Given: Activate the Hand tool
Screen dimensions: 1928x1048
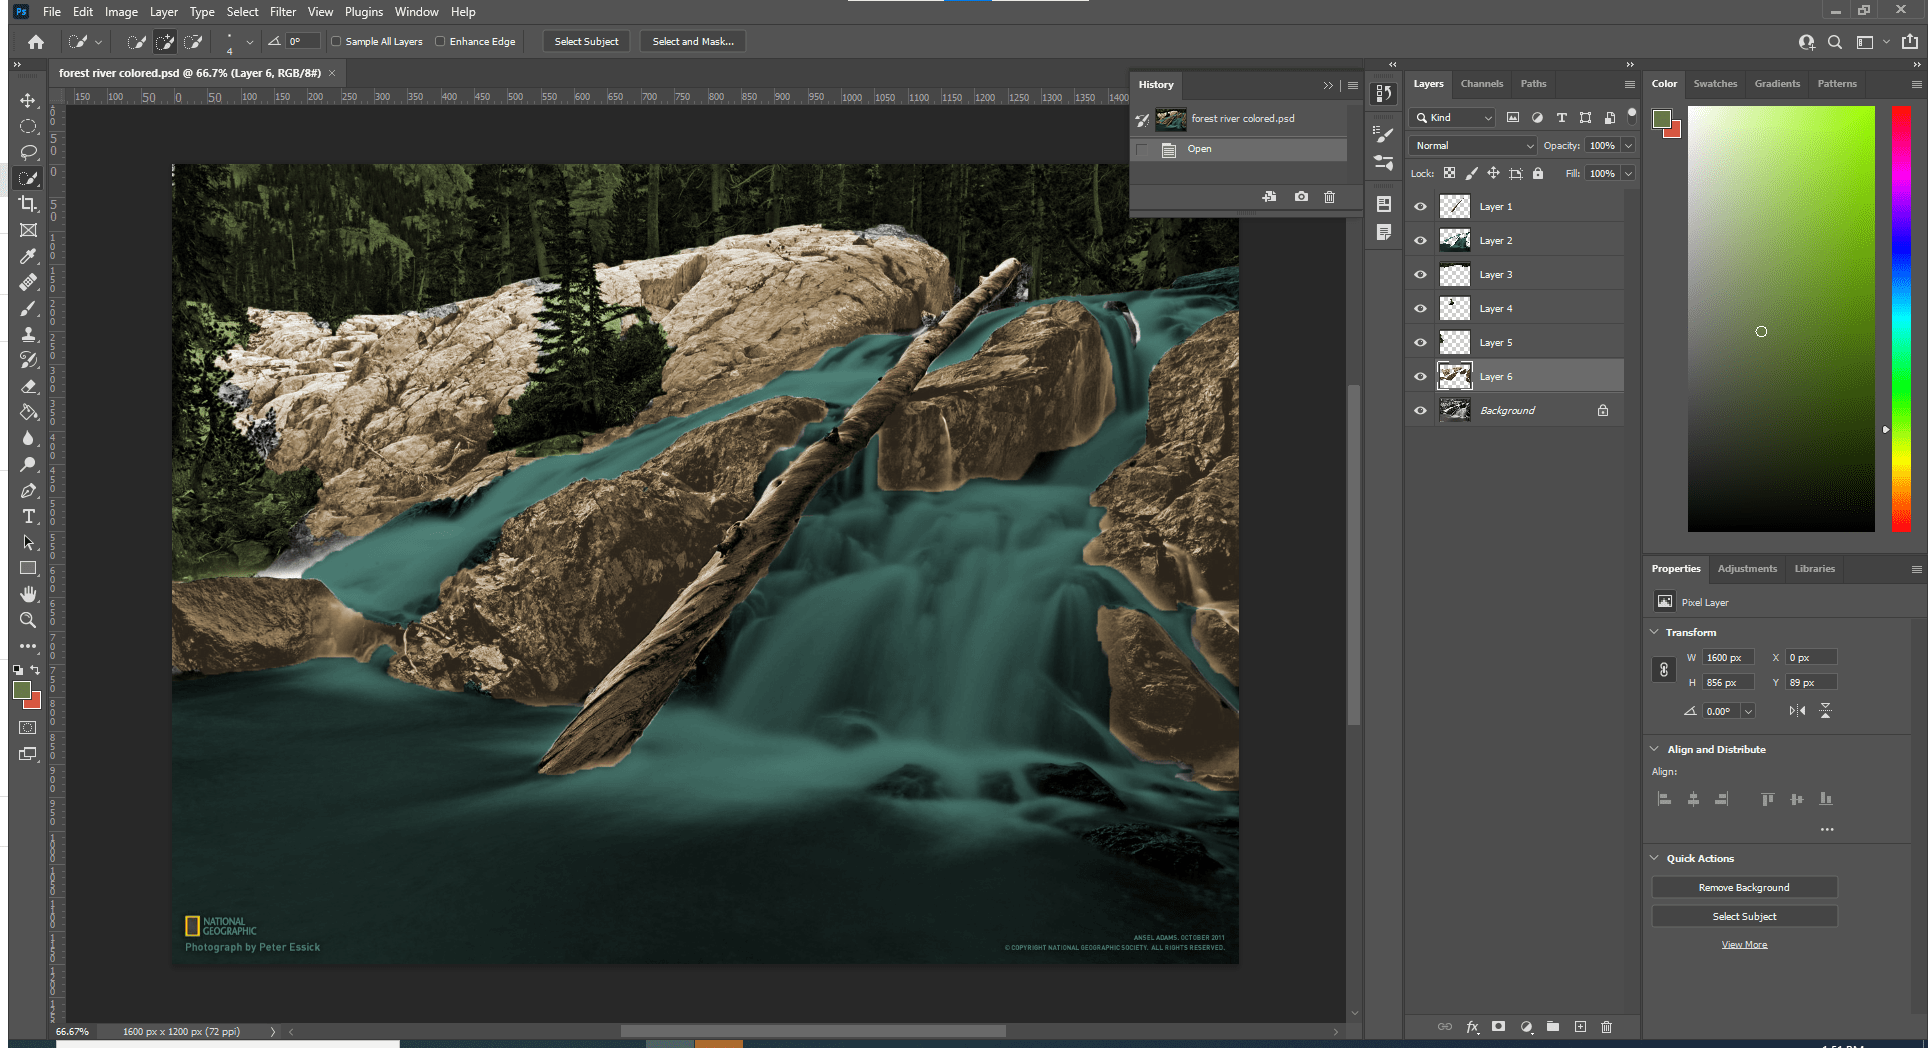Looking at the screenshot, I should click(28, 594).
